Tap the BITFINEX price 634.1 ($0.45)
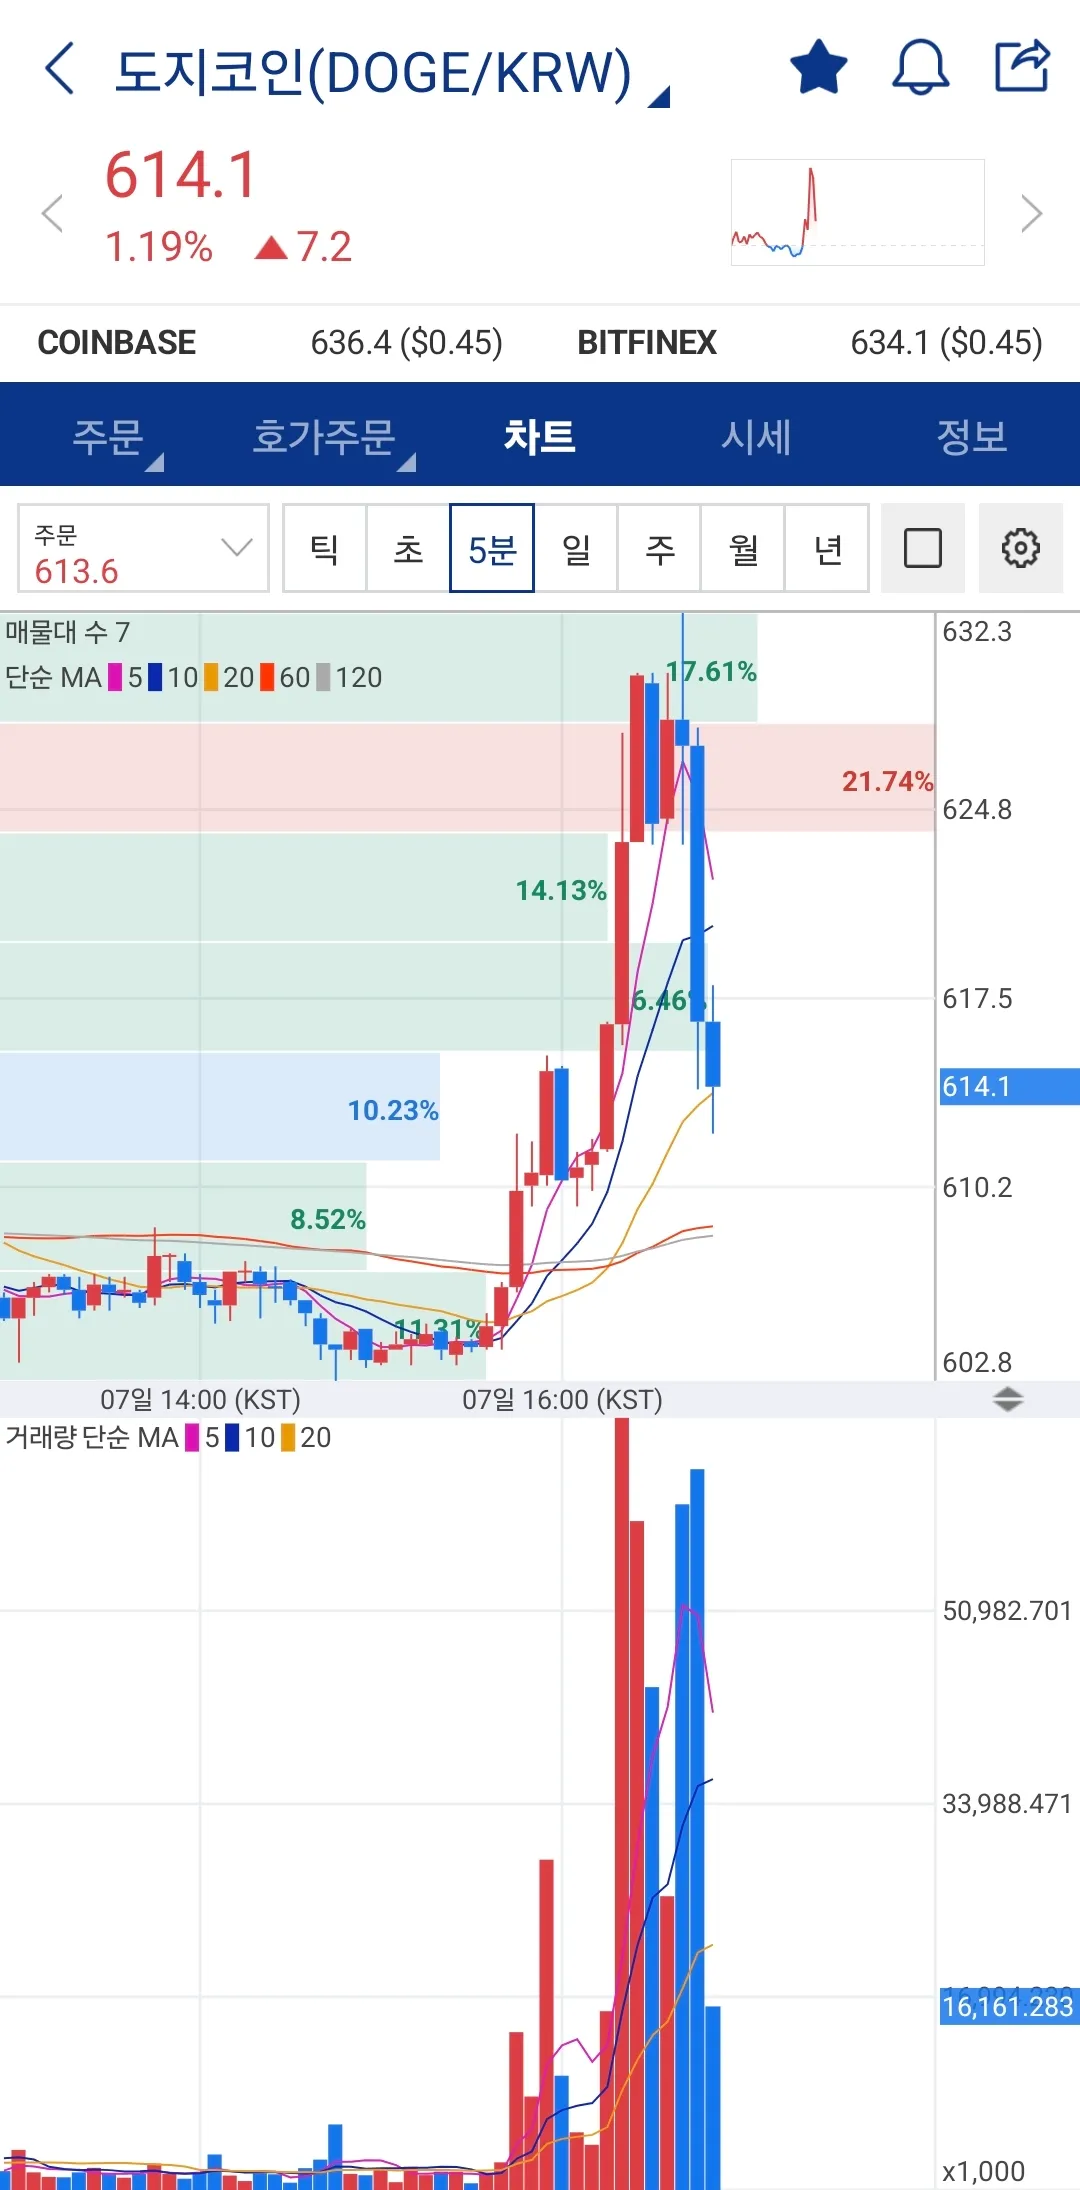 pyautogui.click(x=946, y=342)
